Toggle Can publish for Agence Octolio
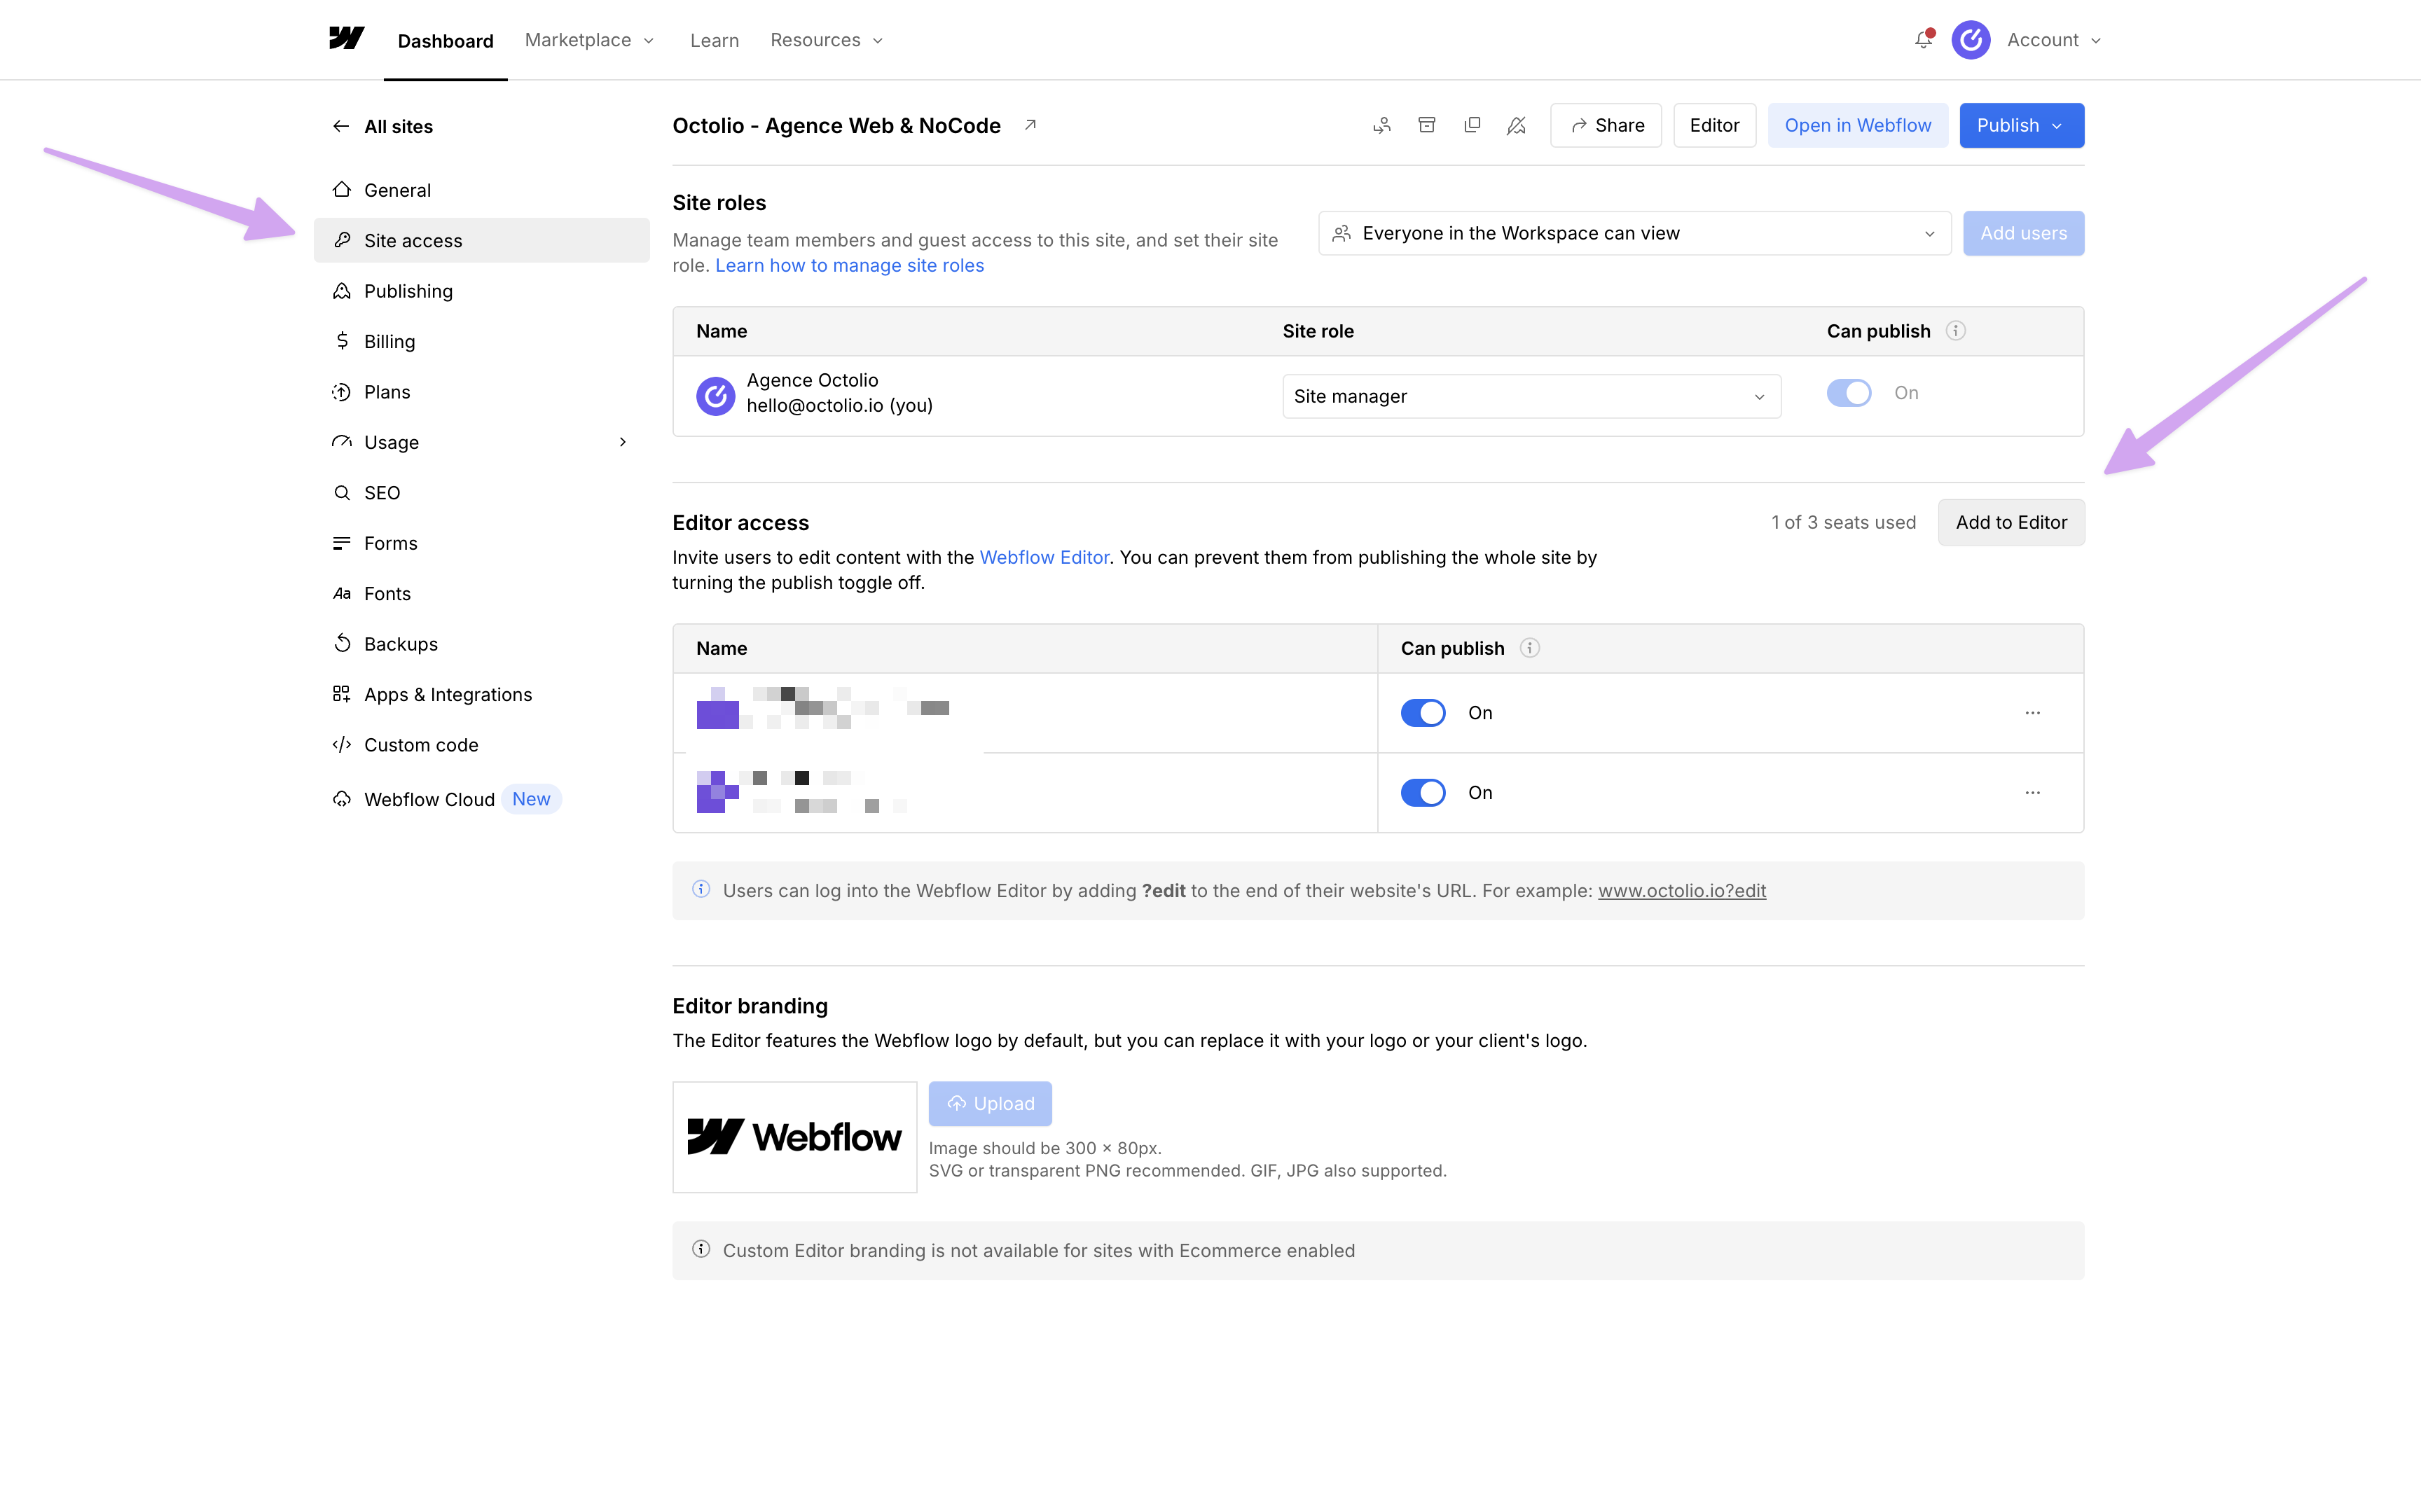This screenshot has width=2421, height=1512. 1848,393
